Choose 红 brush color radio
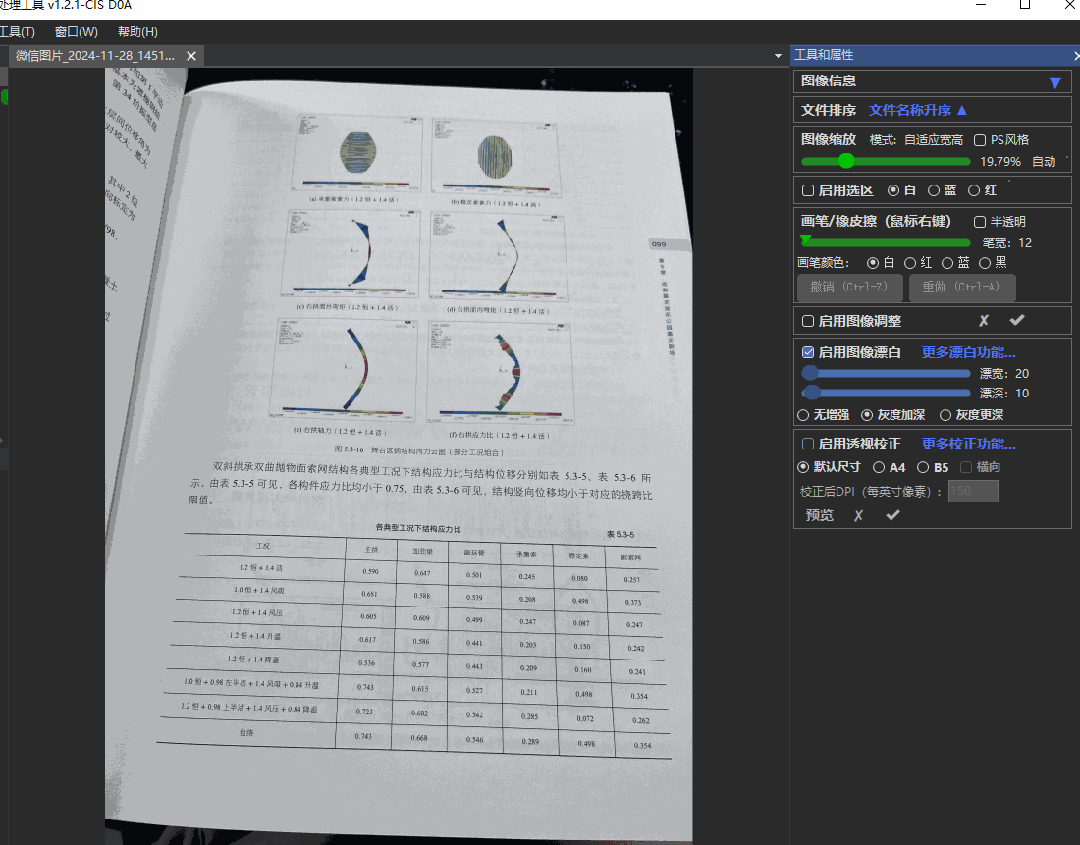 pyautogui.click(x=910, y=262)
